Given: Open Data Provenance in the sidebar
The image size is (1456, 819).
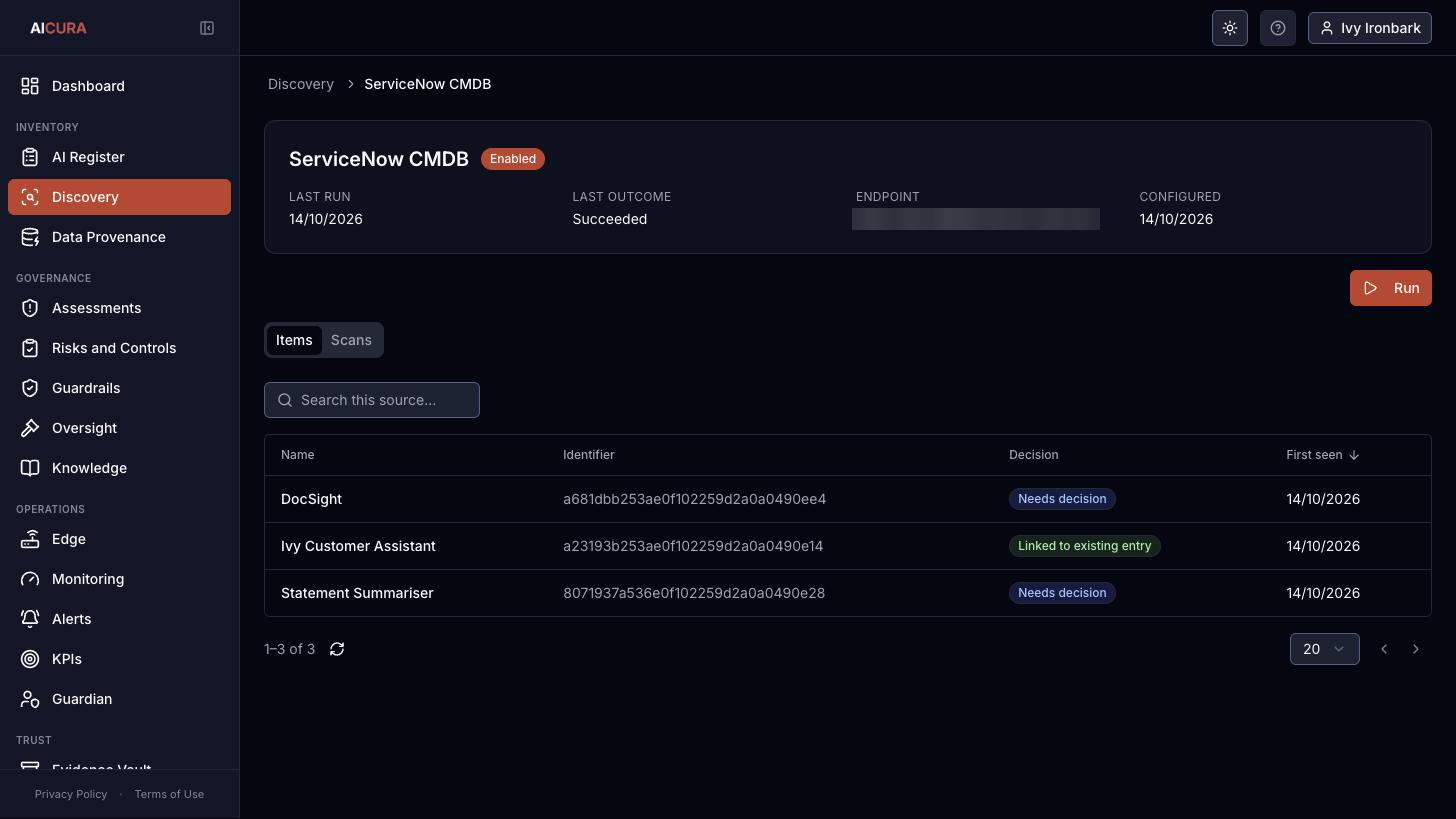Looking at the screenshot, I should (119, 237).
